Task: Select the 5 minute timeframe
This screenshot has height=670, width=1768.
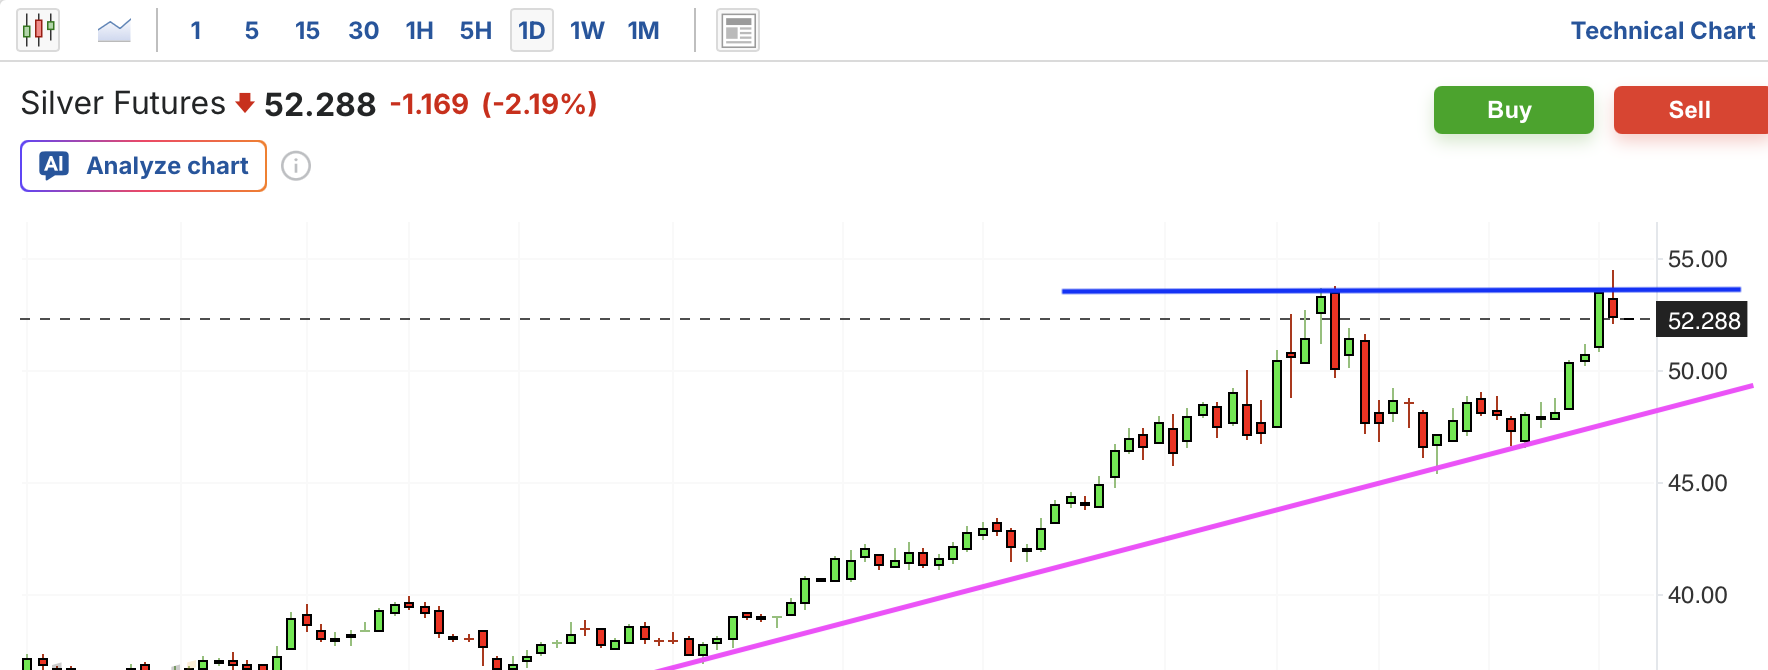Action: click(251, 31)
